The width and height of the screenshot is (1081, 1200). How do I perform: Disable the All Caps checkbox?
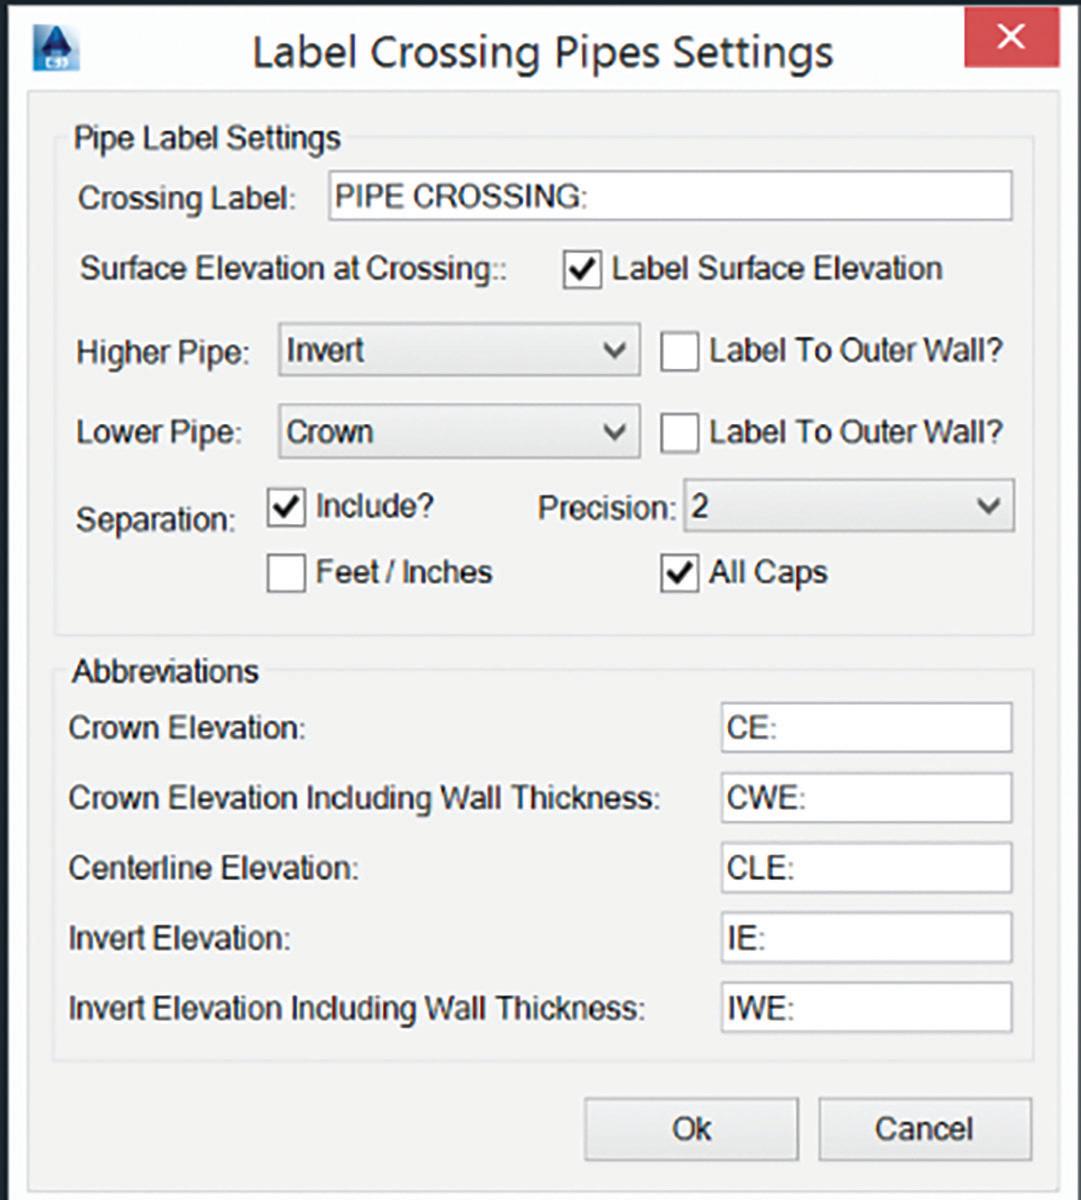pyautogui.click(x=679, y=574)
